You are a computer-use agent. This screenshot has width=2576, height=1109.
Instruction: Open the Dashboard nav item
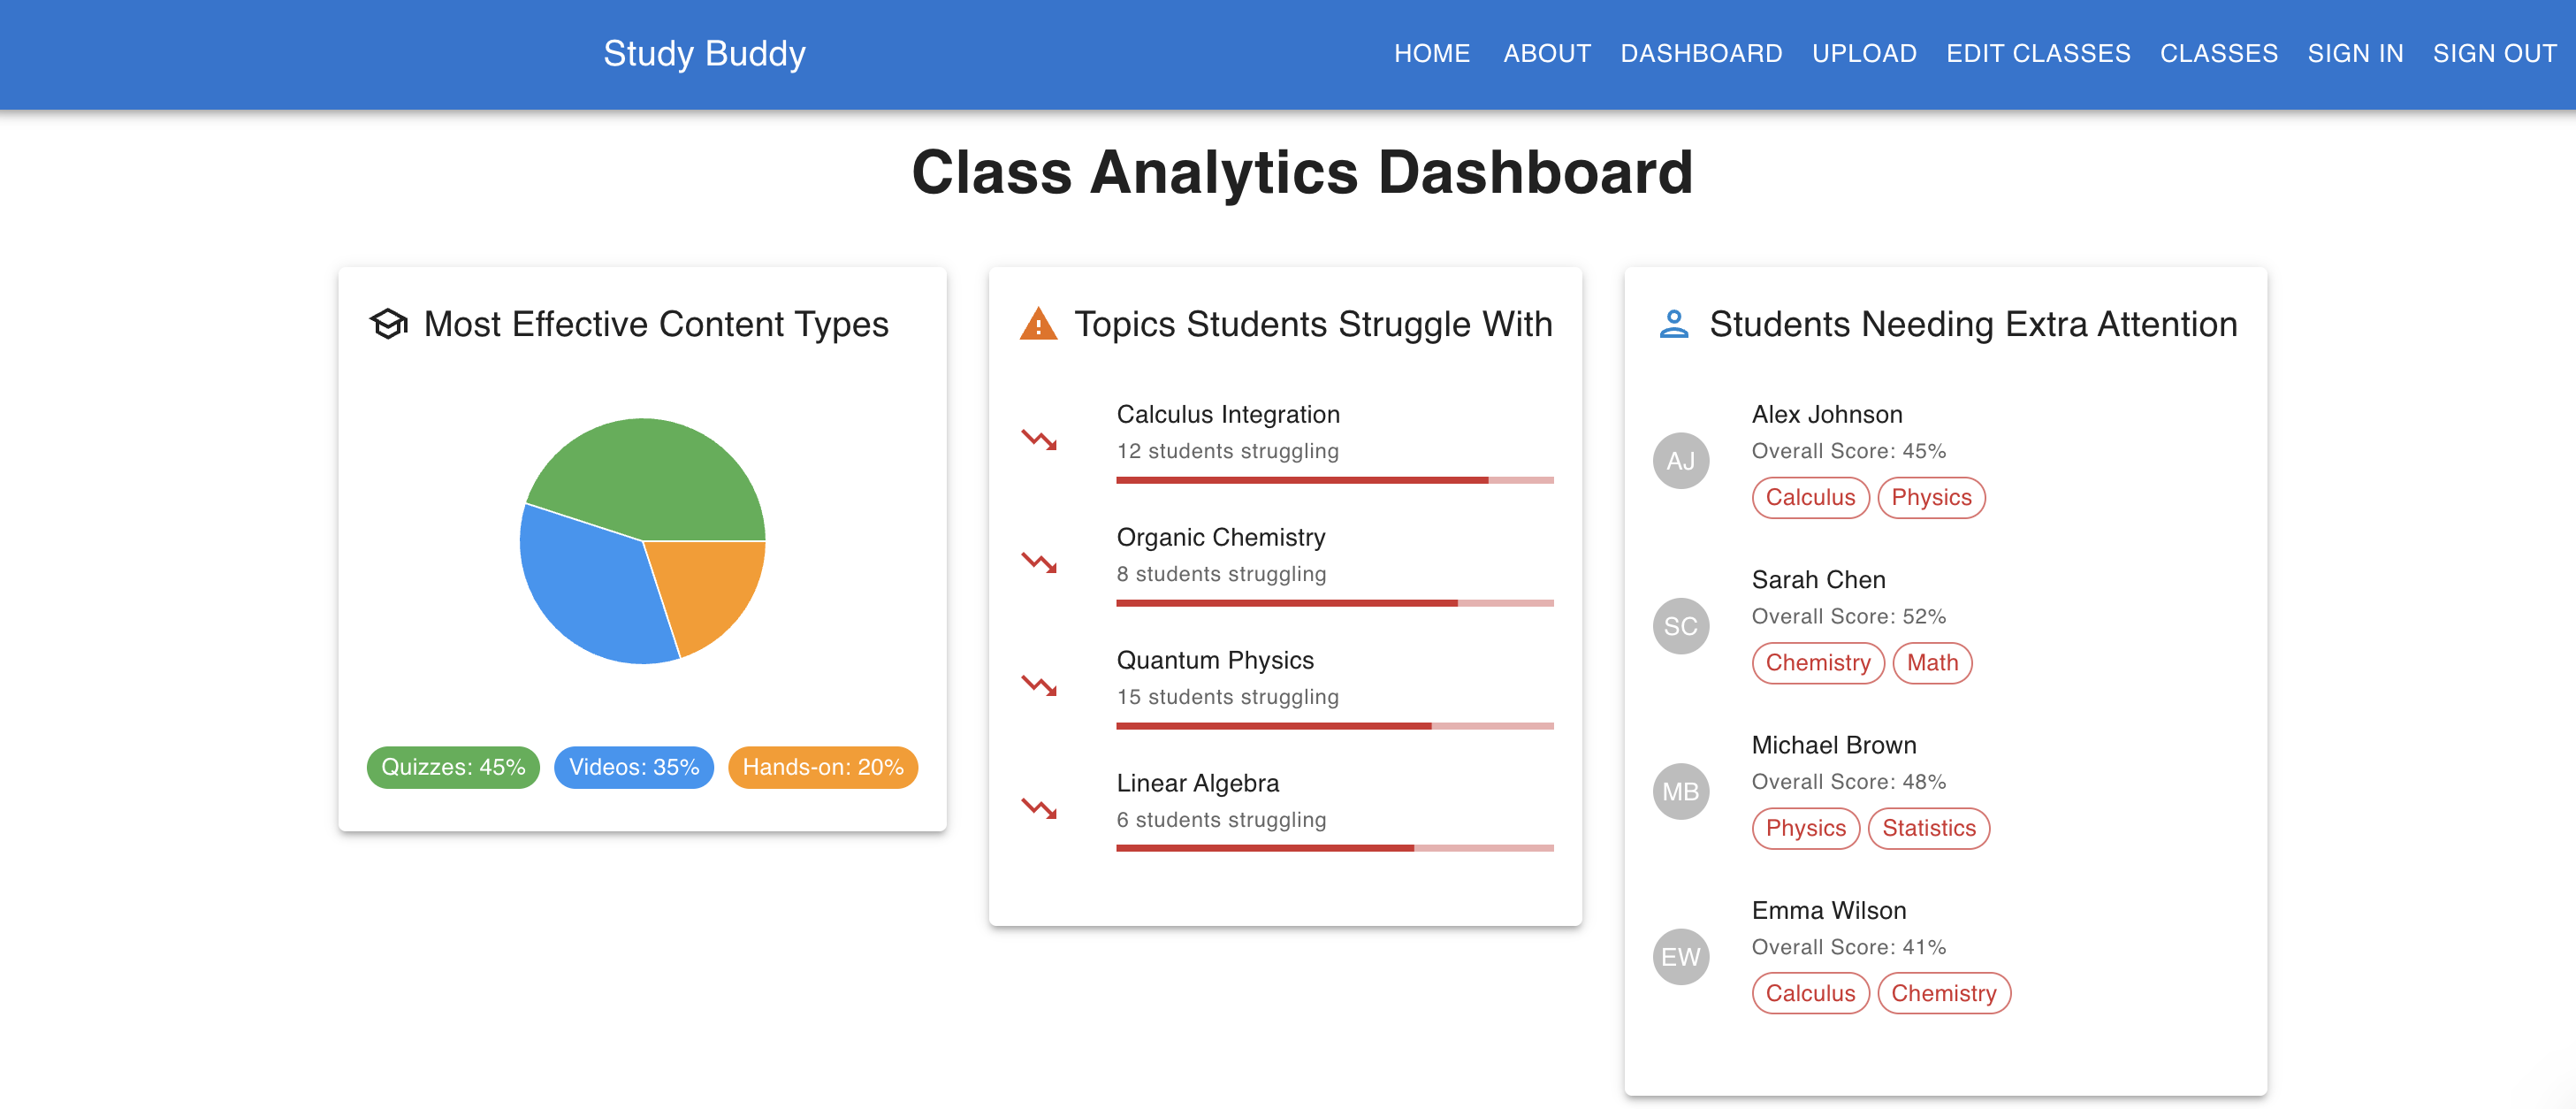click(1700, 53)
